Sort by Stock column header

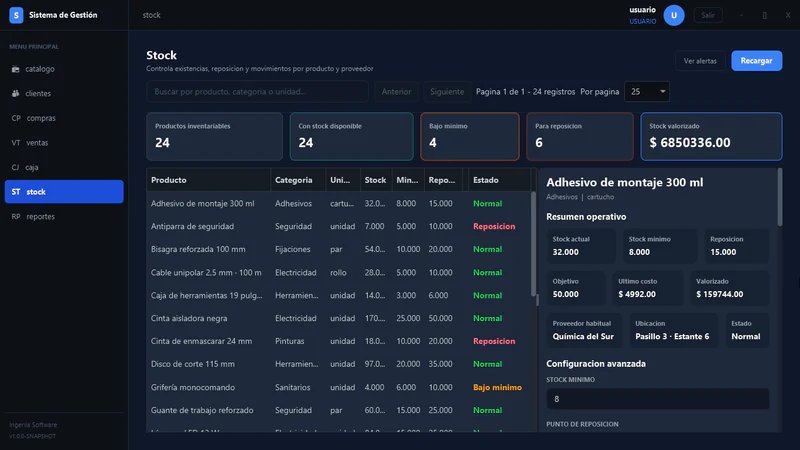pyautogui.click(x=375, y=180)
